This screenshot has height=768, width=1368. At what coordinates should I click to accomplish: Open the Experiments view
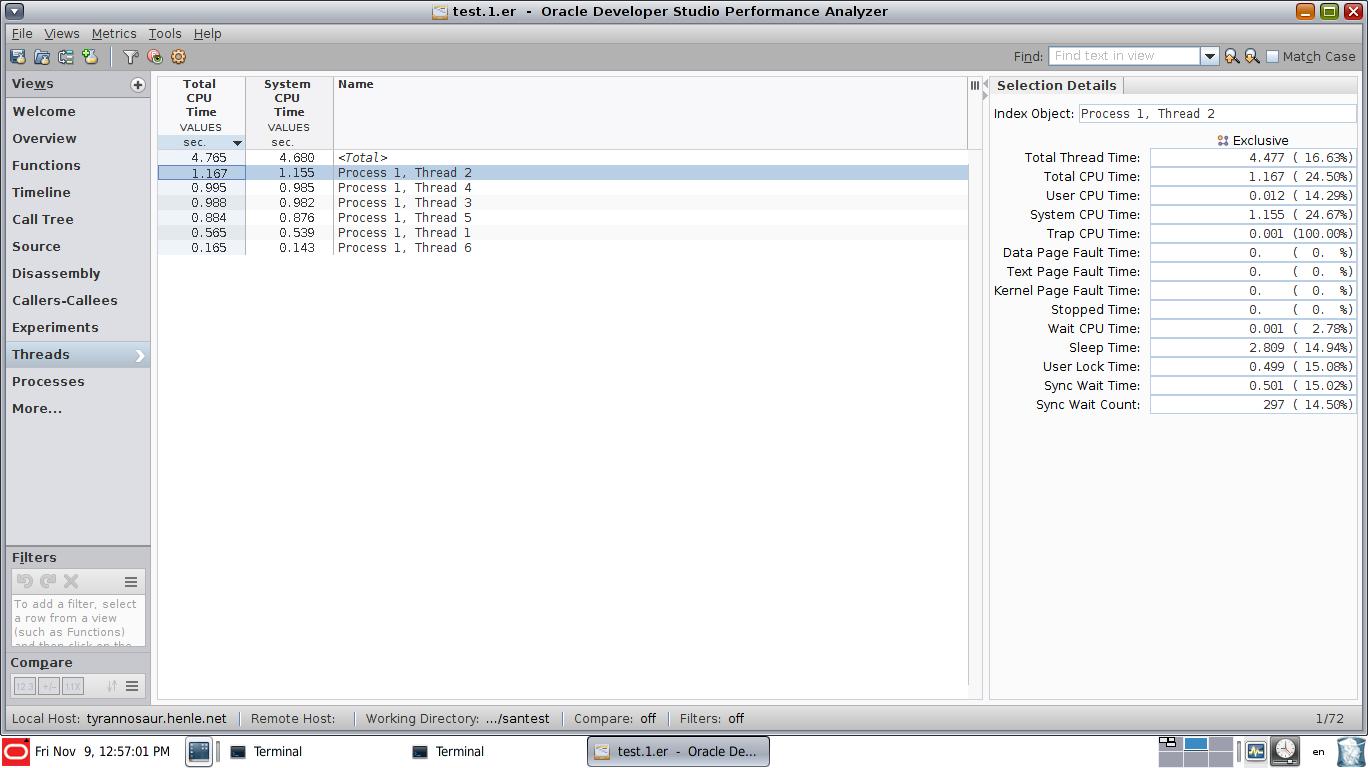tap(78, 328)
